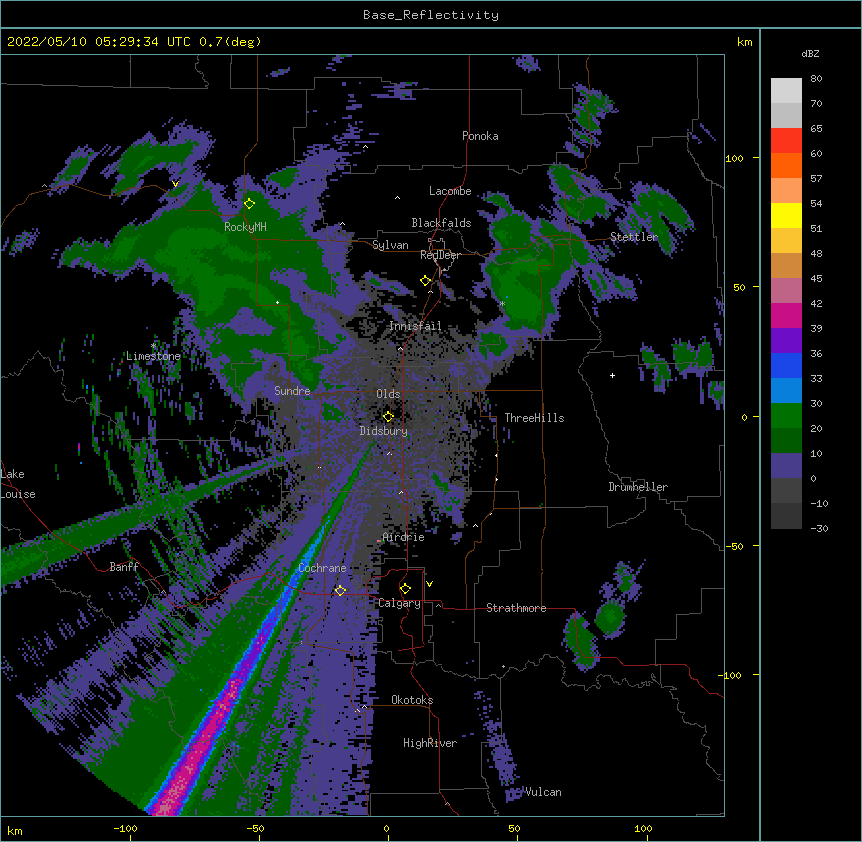This screenshot has width=862, height=842.
Task: Click the ThreeHills city label
Action: click(x=534, y=418)
